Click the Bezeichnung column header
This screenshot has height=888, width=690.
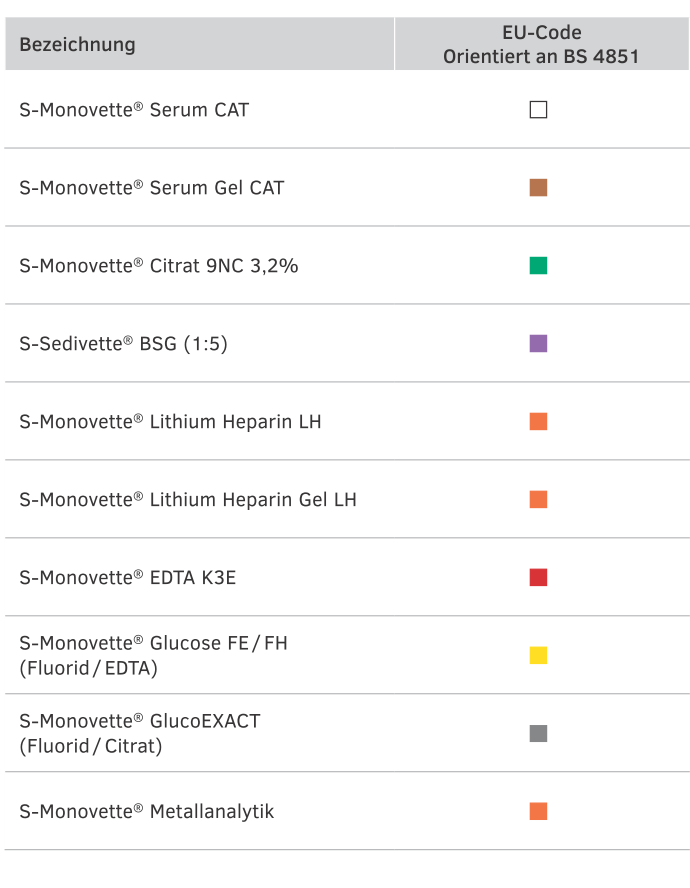point(77,44)
